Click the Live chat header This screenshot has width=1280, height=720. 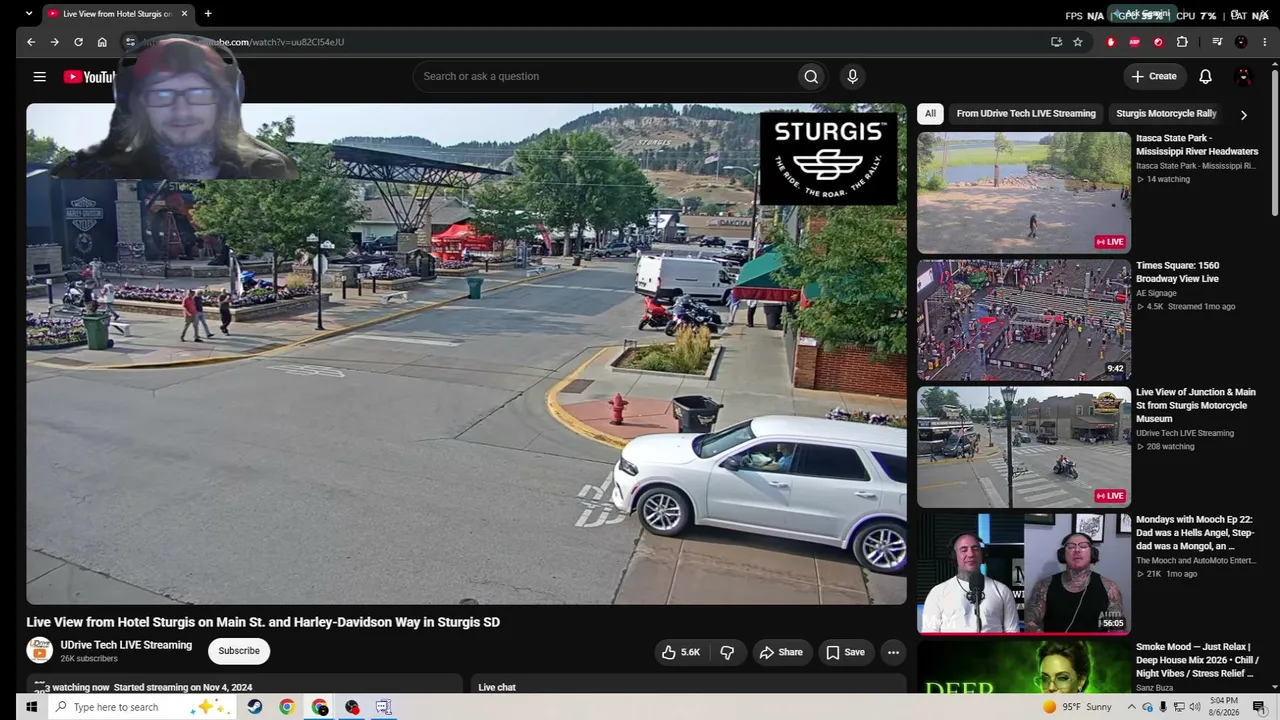tap(497, 687)
